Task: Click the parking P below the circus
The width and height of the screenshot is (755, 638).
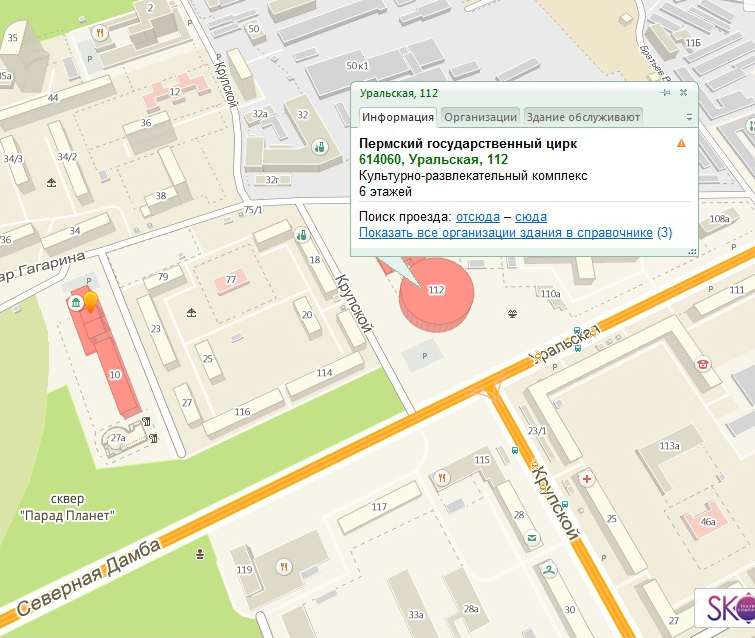Action: point(424,356)
